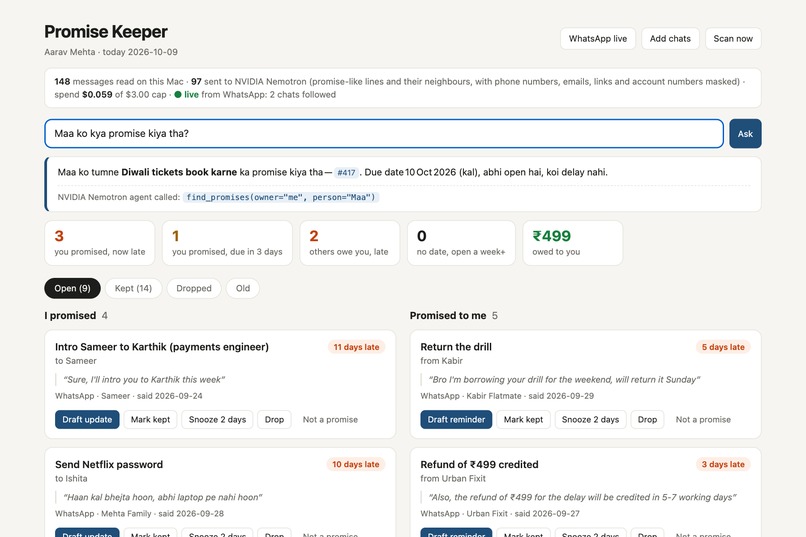Mark Kabir's drill return as kept

[523, 419]
